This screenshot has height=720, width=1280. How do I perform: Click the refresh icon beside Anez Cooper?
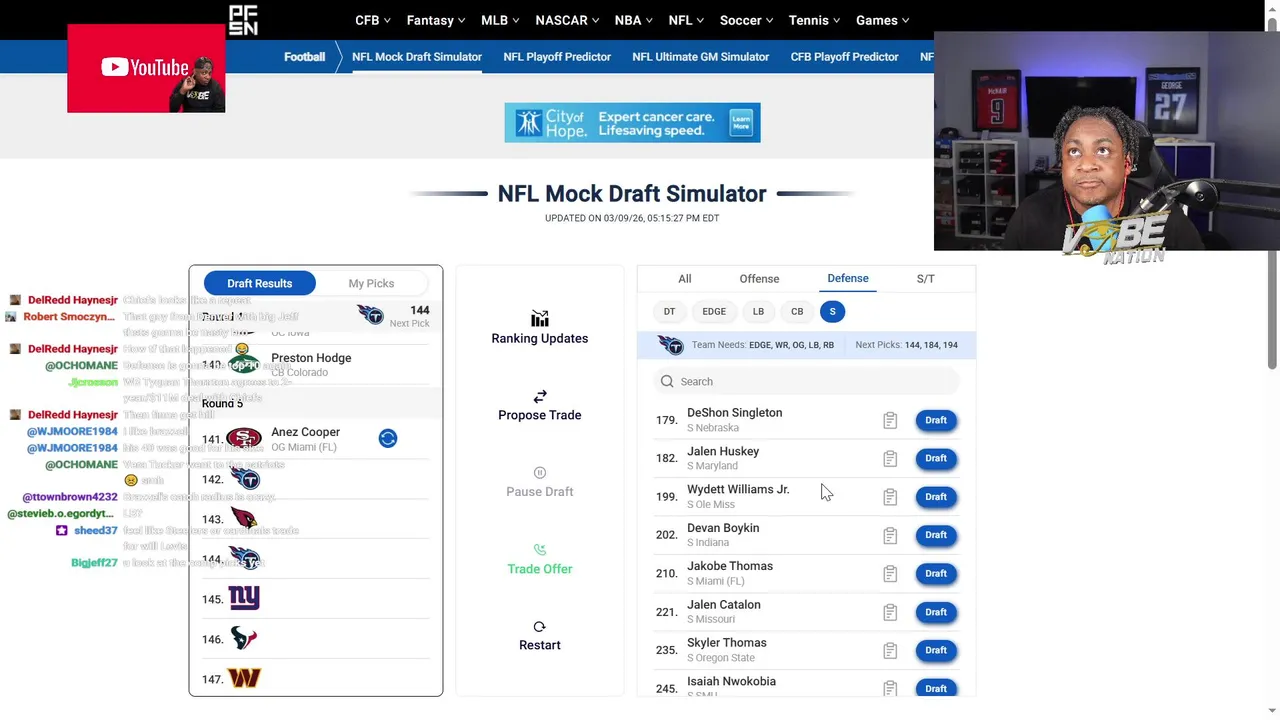coord(388,438)
